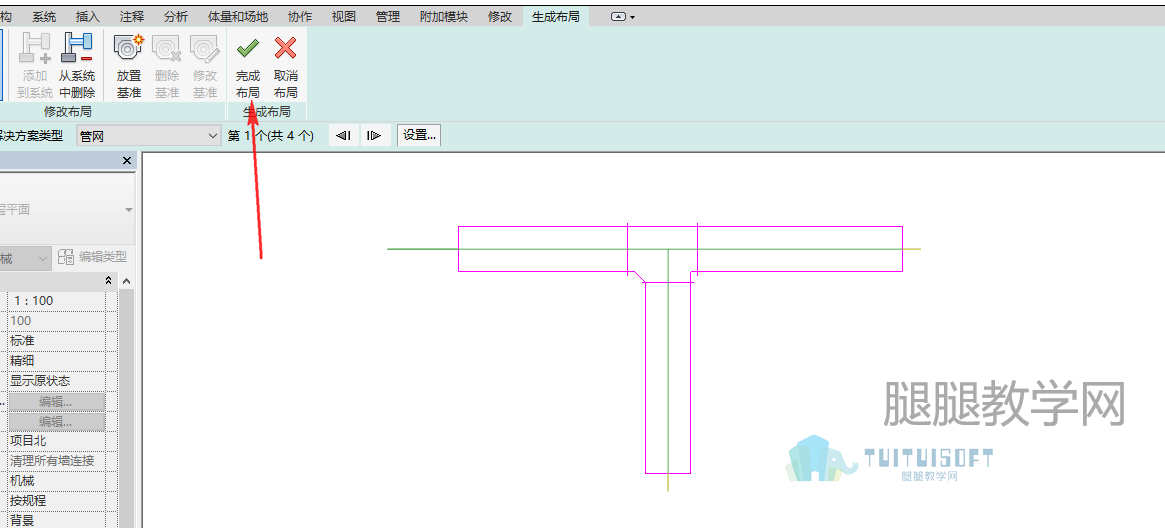Expand the ribbon minimize options dropdown
Screen dimensions: 1165x528
tap(623, 16)
